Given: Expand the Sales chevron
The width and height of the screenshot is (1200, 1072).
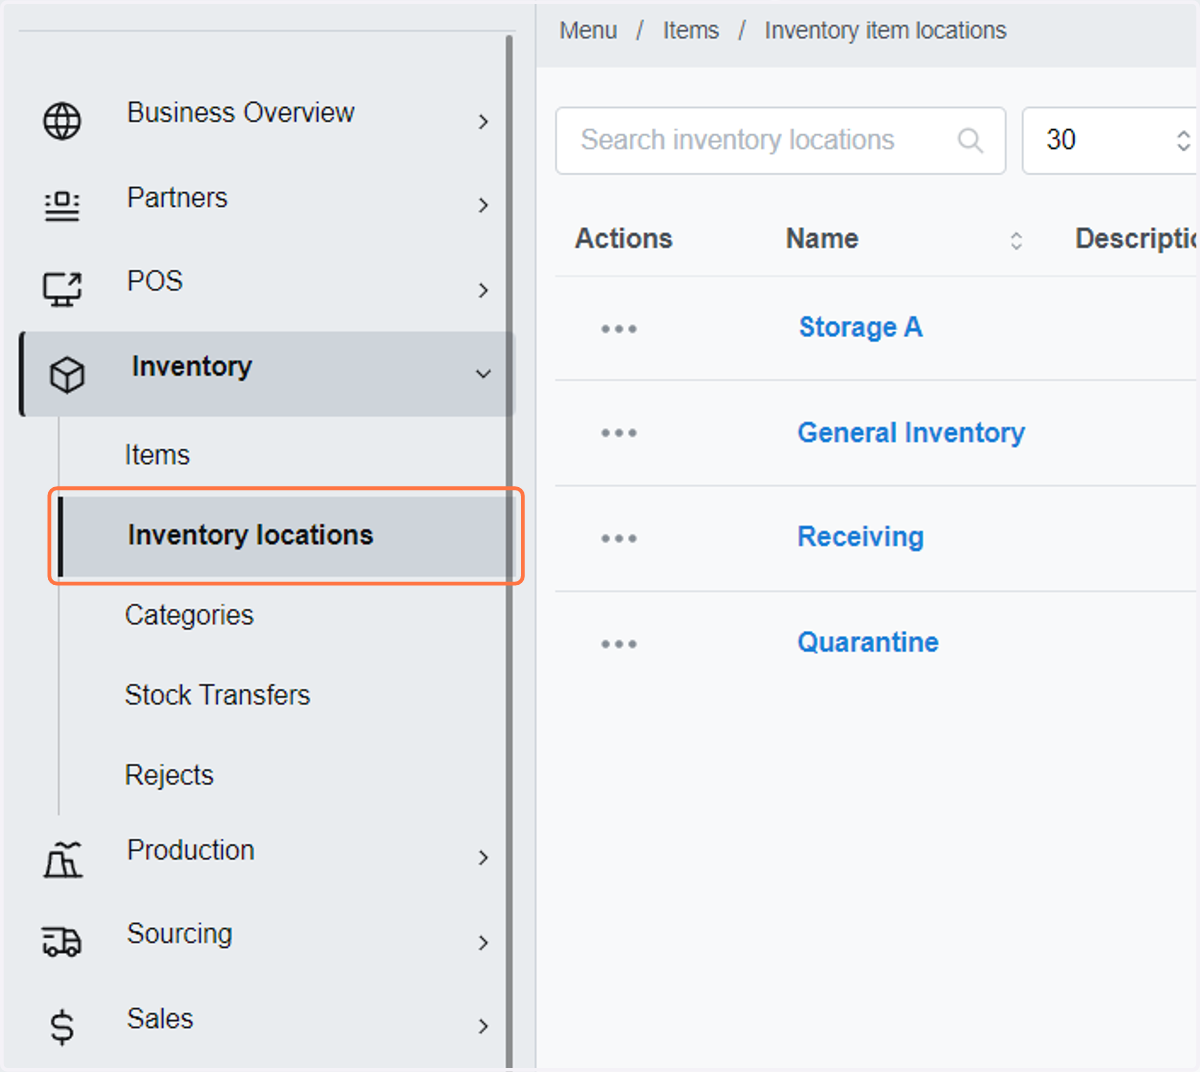Looking at the screenshot, I should pyautogui.click(x=483, y=1026).
